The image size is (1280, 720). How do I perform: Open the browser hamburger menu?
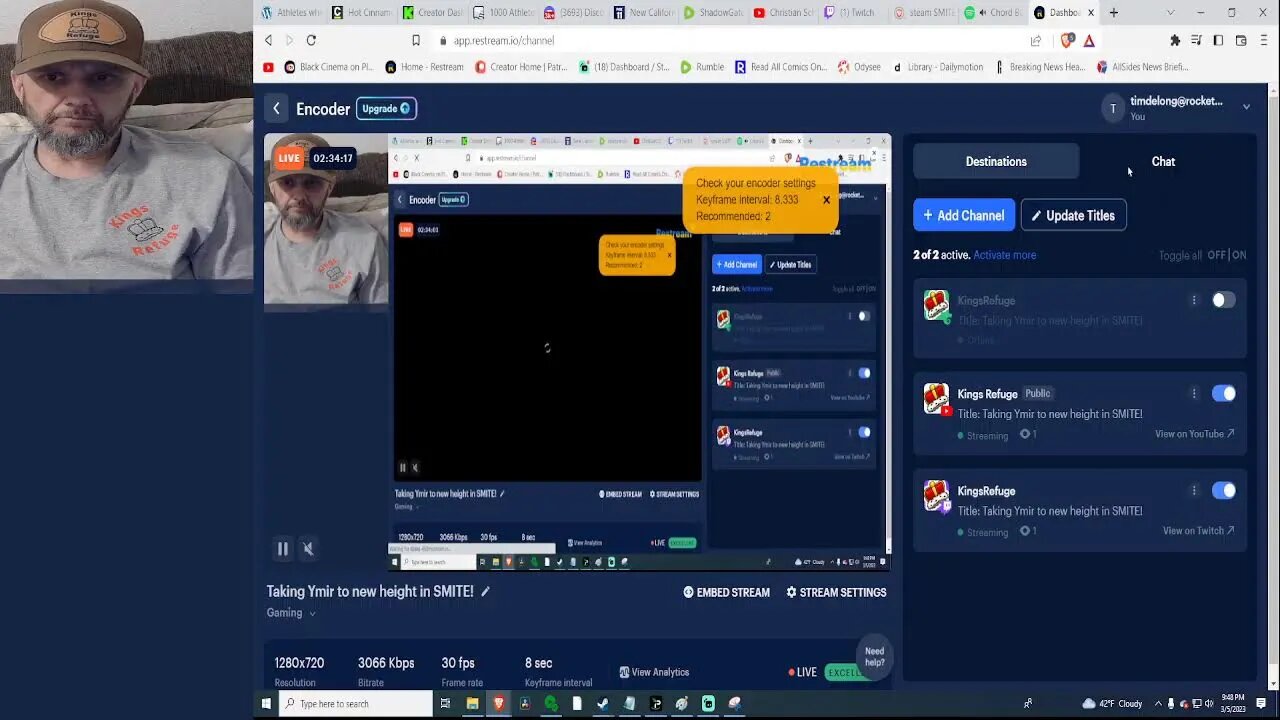1263,40
